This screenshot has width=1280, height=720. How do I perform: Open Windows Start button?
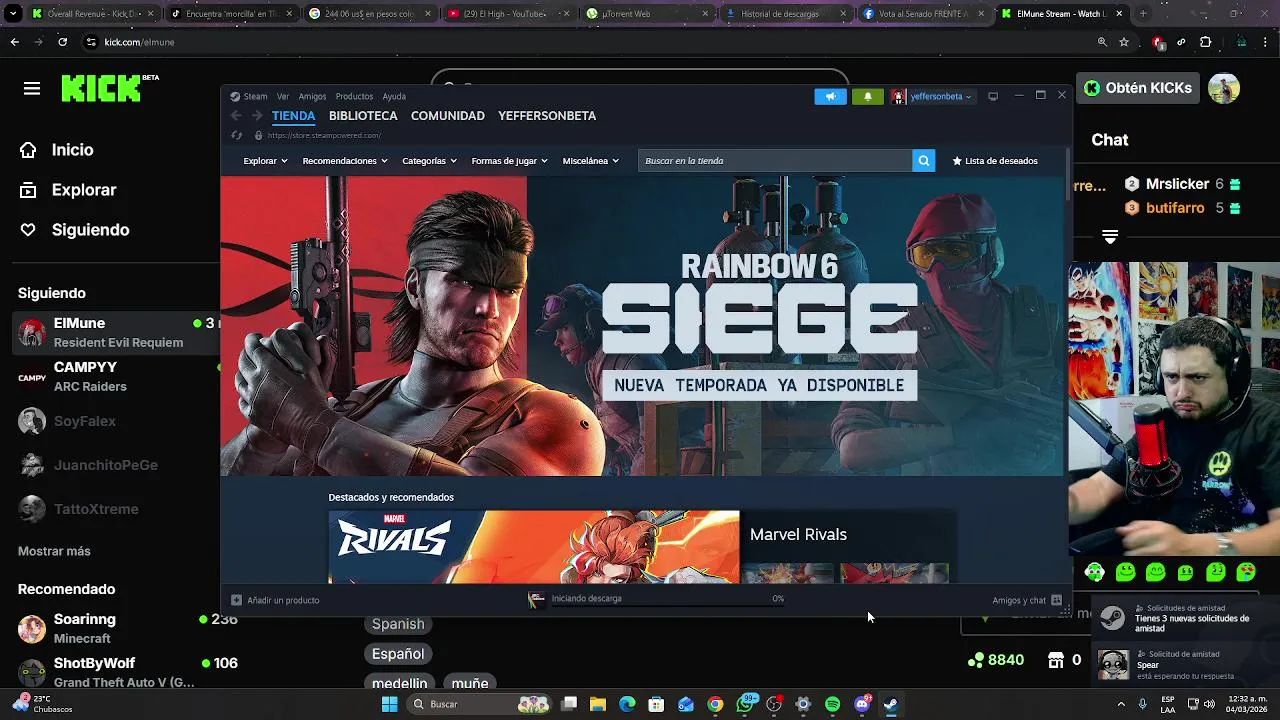click(x=389, y=704)
